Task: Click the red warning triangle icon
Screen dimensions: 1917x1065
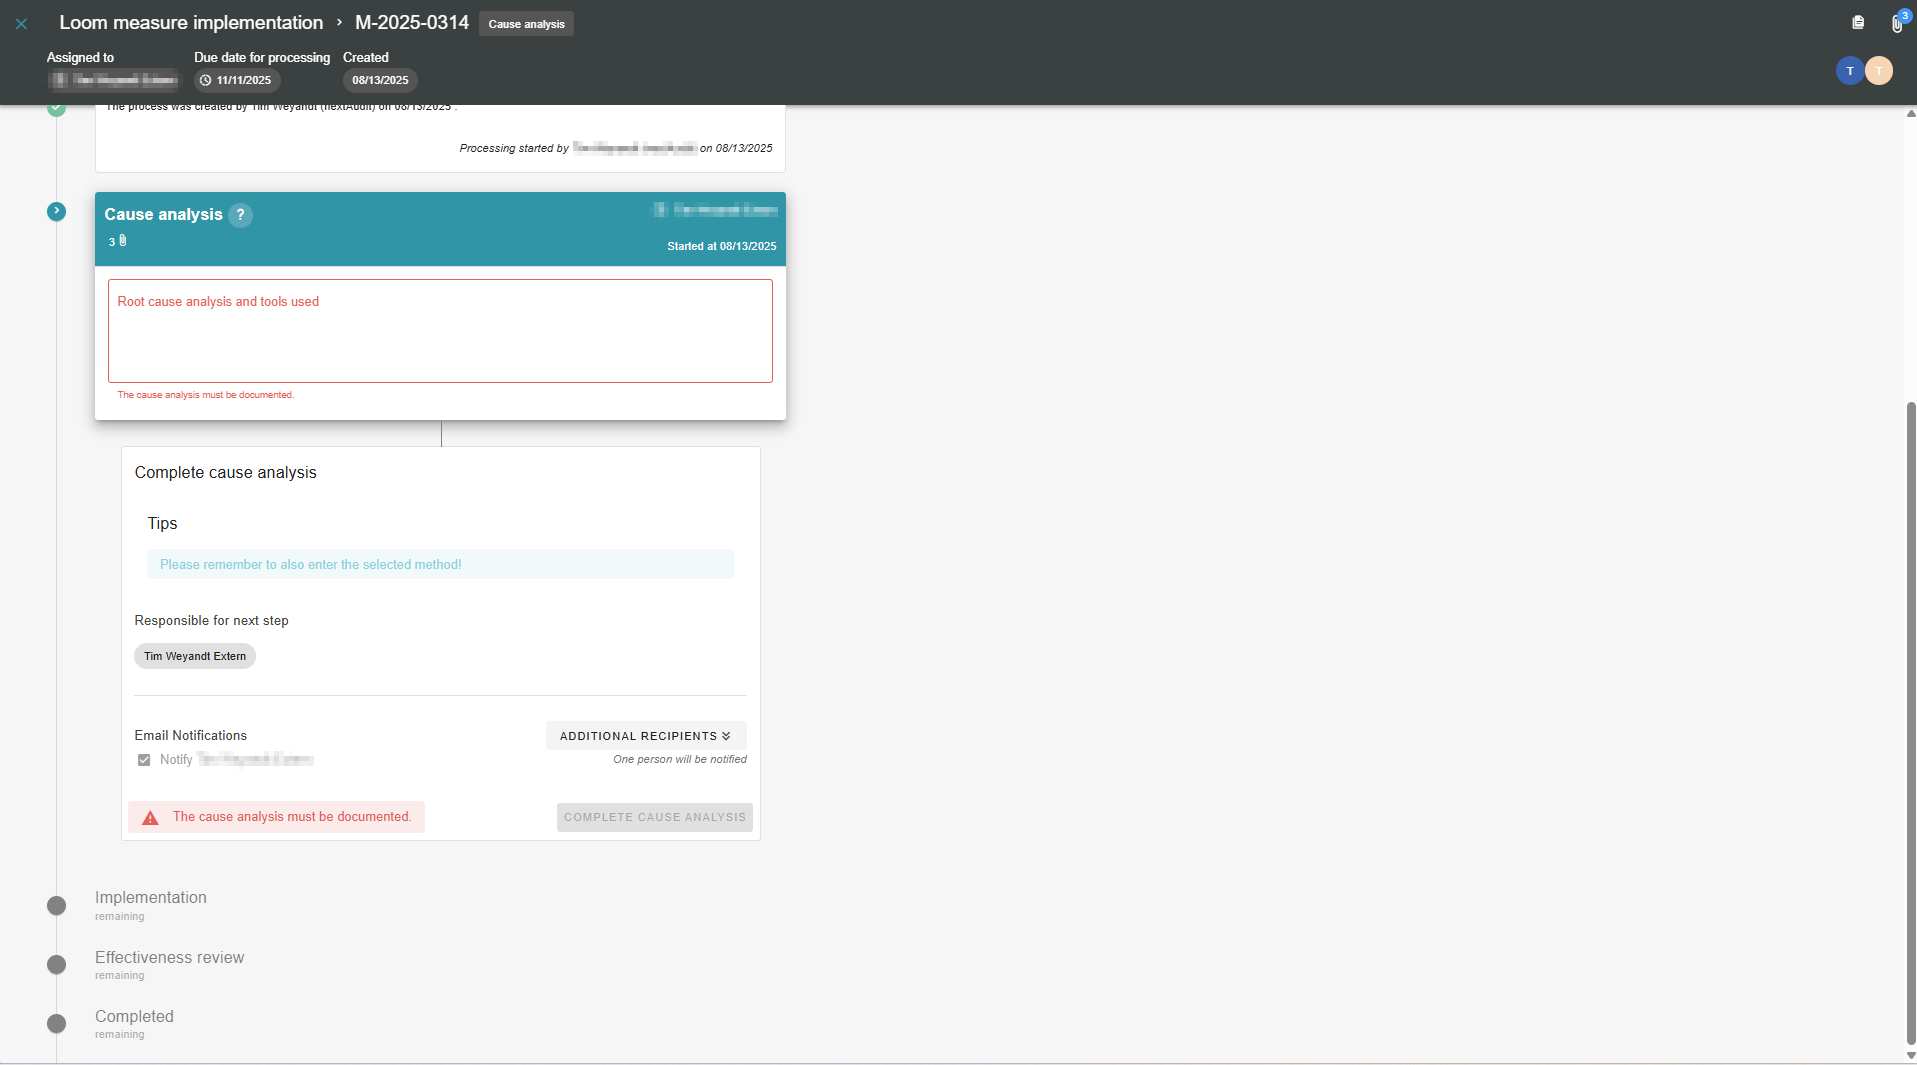Action: 150,818
